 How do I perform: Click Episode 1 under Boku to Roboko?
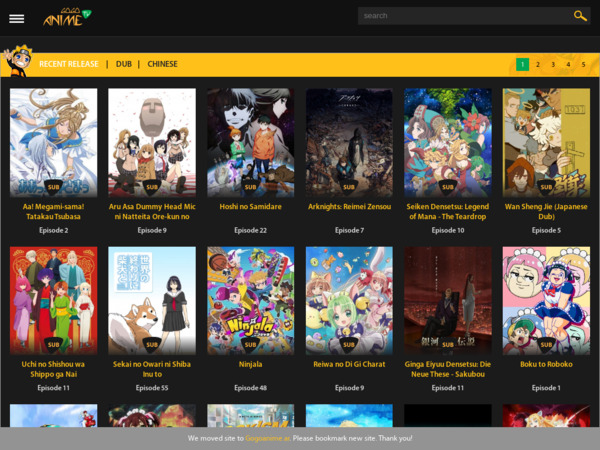[x=546, y=388]
